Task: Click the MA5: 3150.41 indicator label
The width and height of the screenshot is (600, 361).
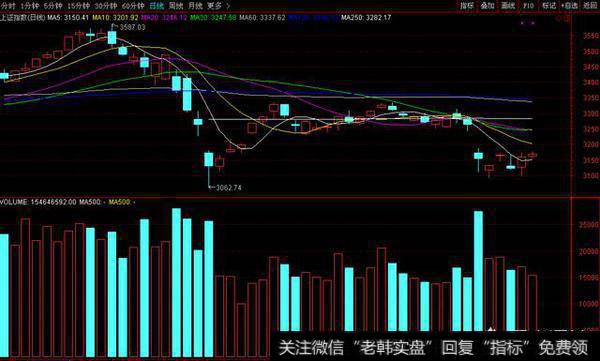Action: point(68,18)
